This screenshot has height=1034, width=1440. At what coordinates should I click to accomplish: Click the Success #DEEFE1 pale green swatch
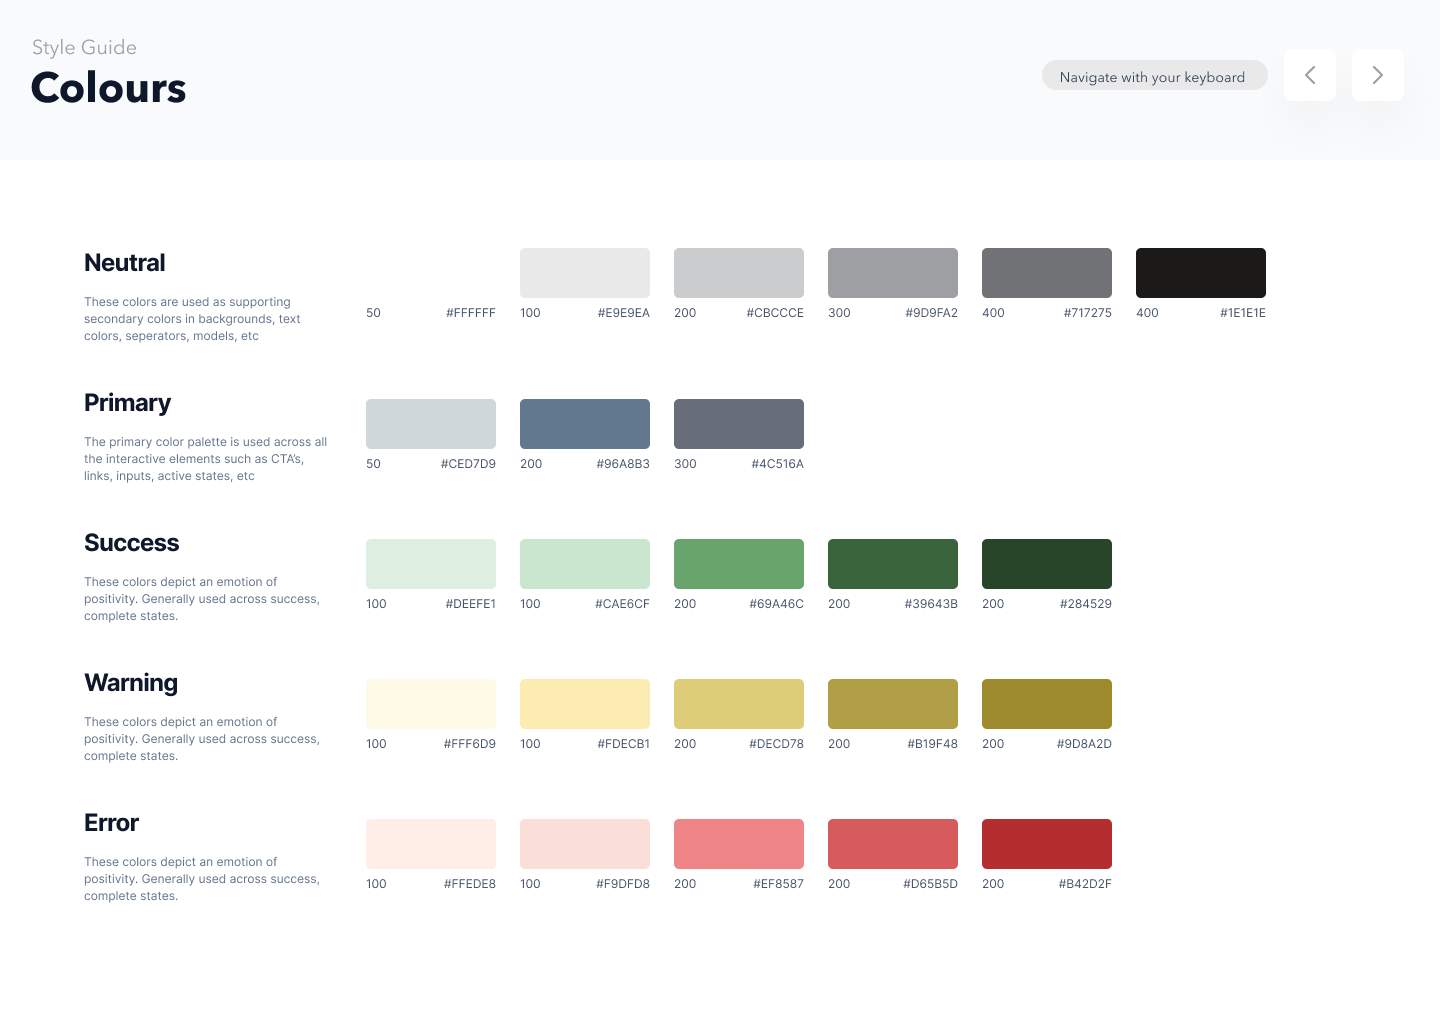(430, 564)
